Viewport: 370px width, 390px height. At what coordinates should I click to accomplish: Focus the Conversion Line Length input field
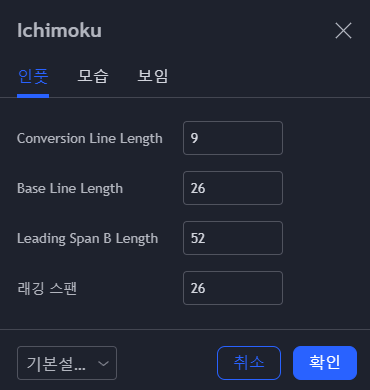[x=233, y=138]
